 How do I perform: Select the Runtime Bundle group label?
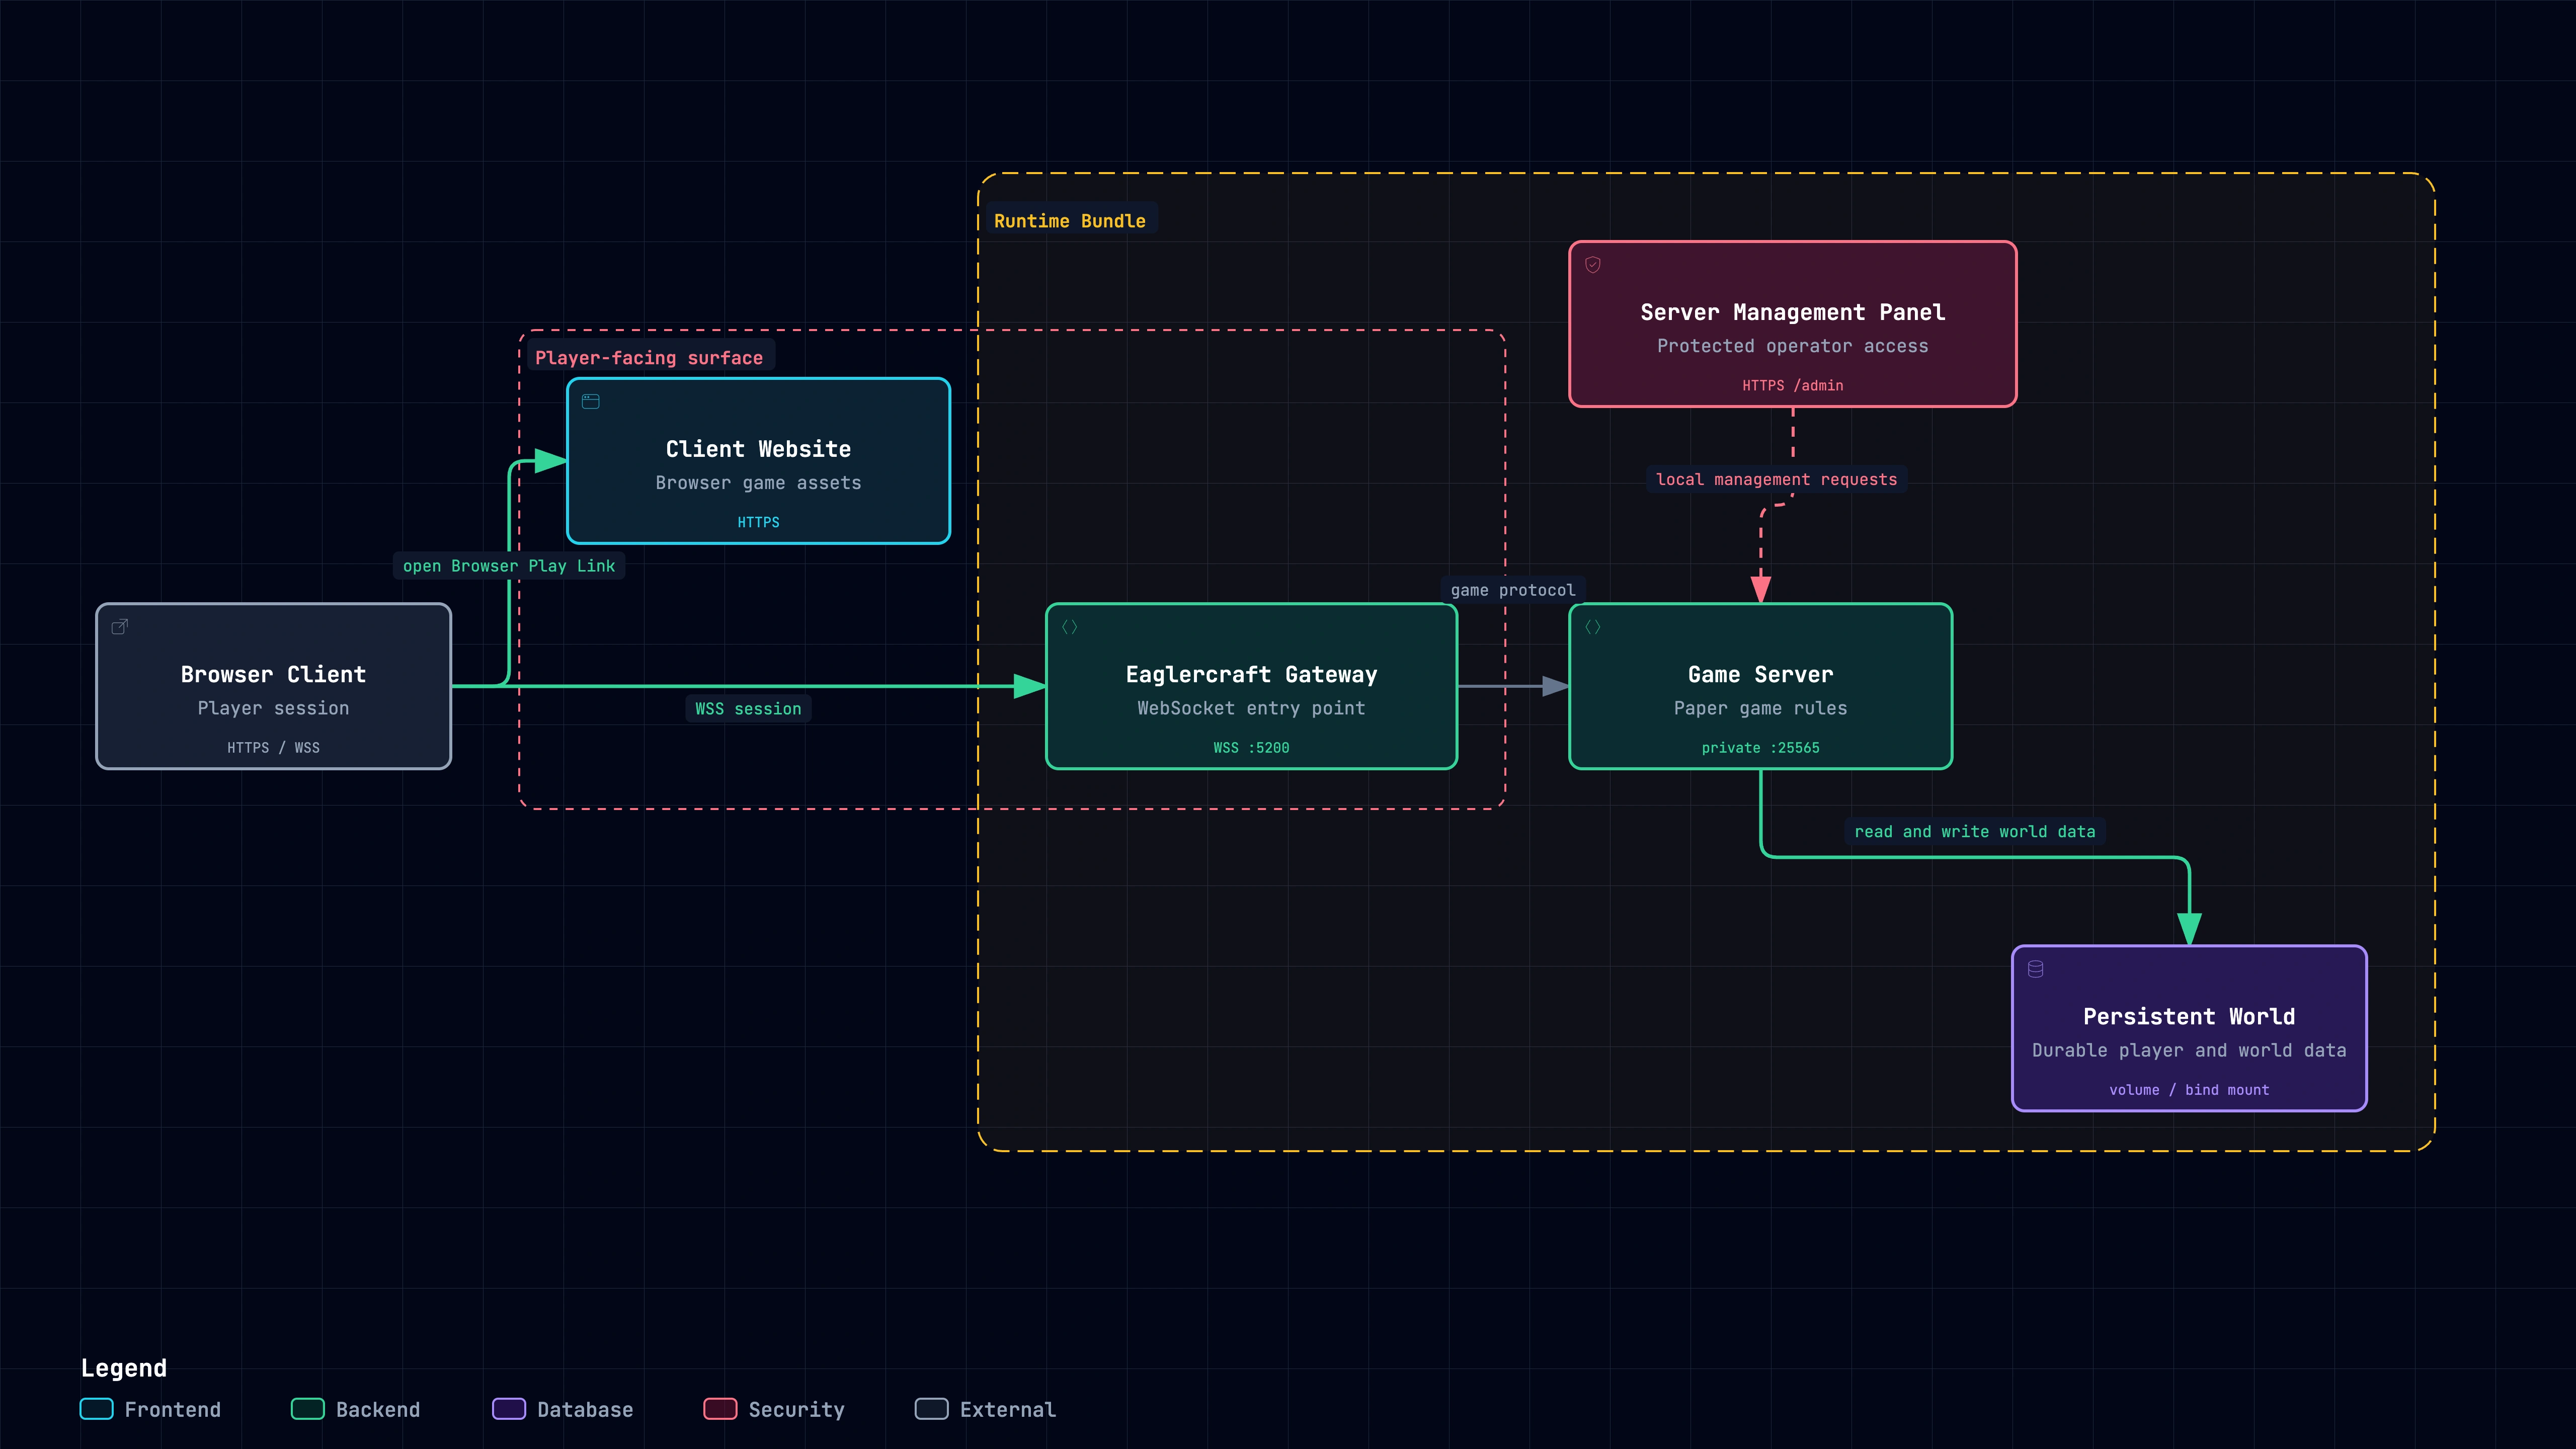click(x=1070, y=221)
